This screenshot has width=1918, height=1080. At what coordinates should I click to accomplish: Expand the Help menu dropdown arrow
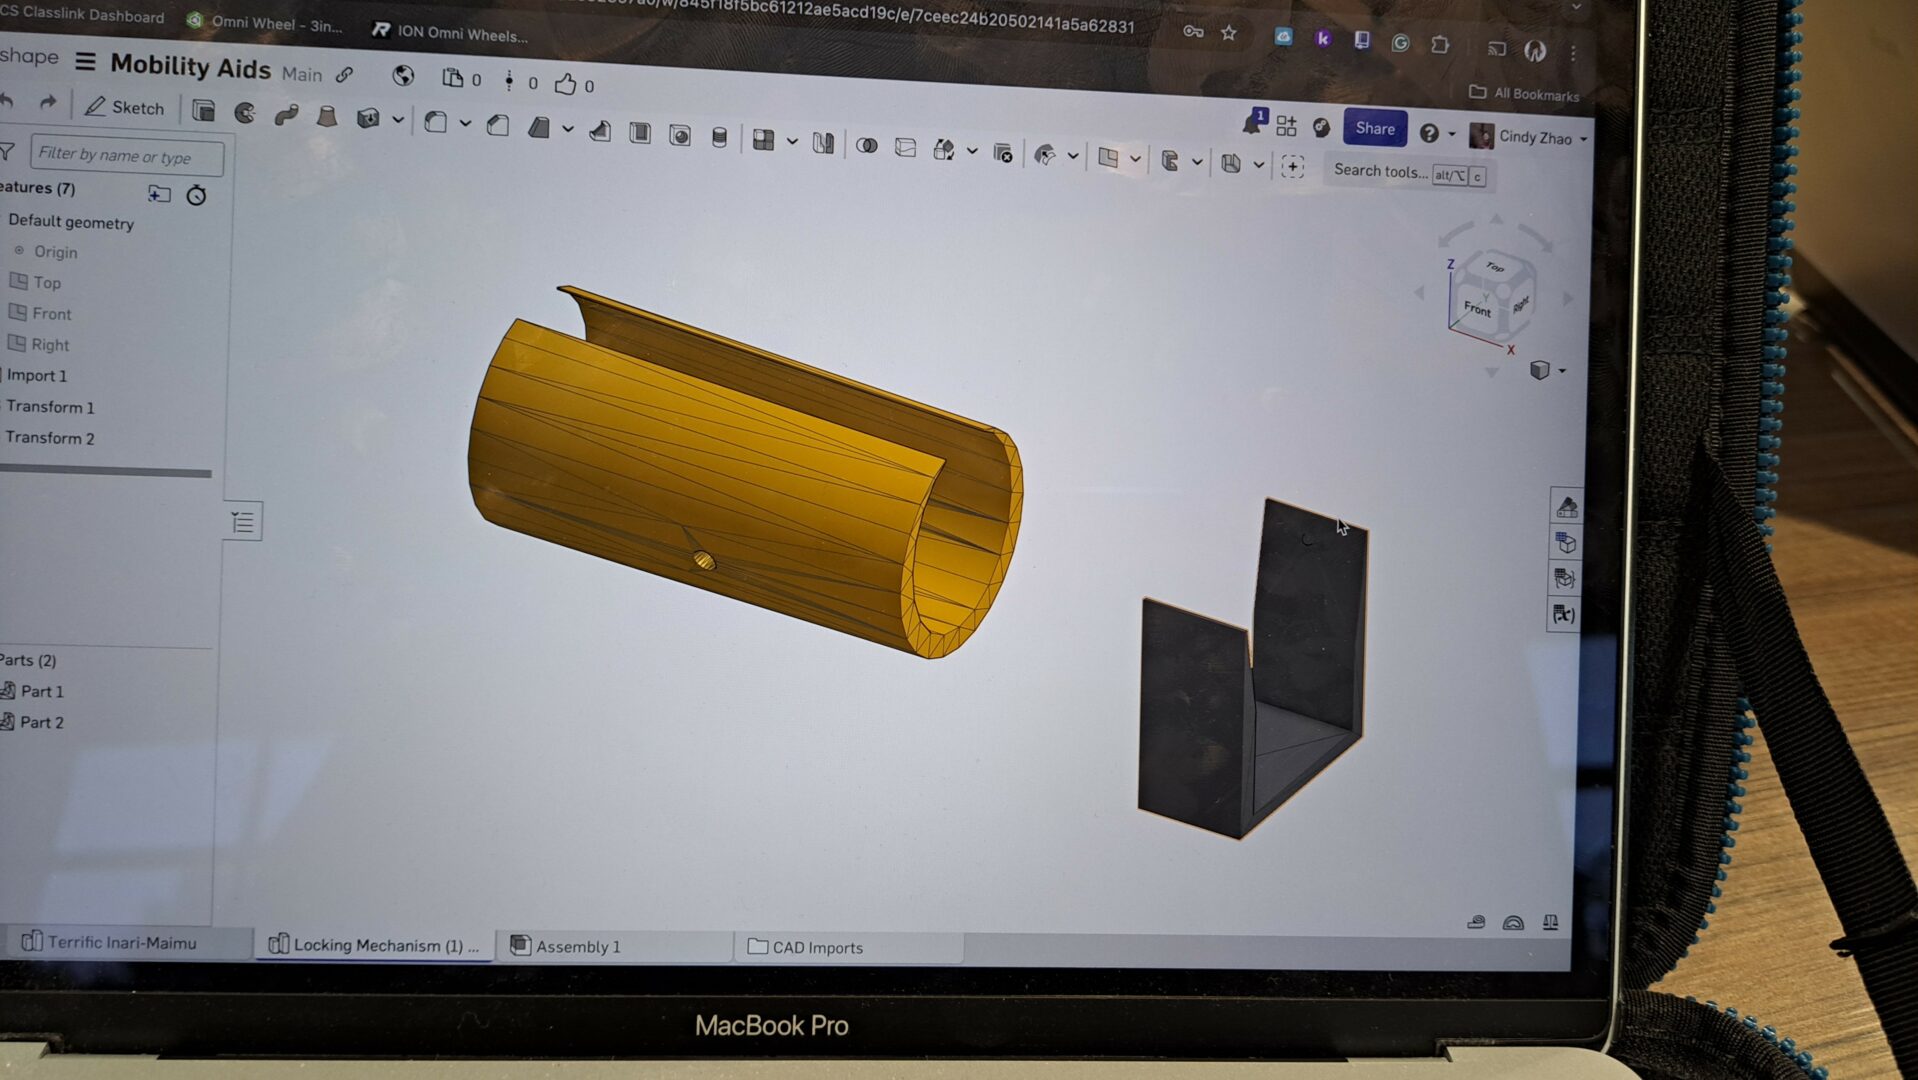(1452, 134)
